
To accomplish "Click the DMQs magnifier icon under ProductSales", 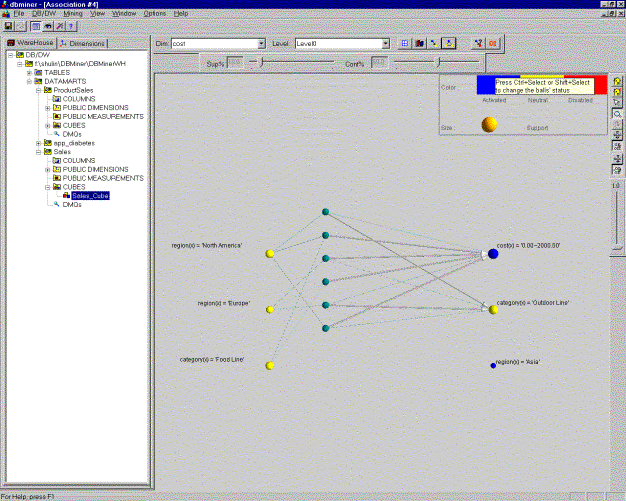I will pyautogui.click(x=57, y=134).
